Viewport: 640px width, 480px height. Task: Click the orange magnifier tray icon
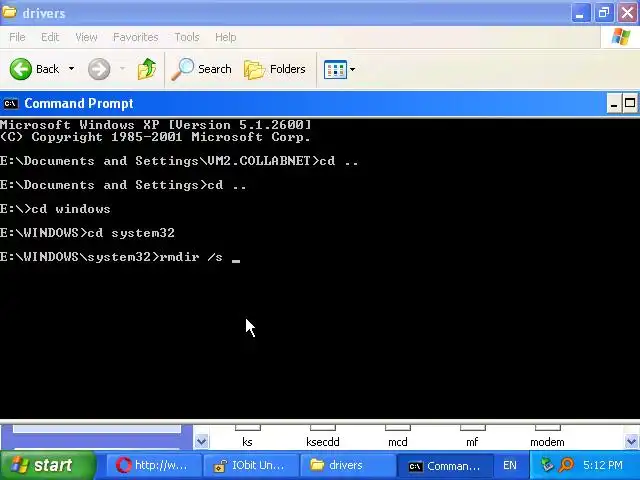566,464
